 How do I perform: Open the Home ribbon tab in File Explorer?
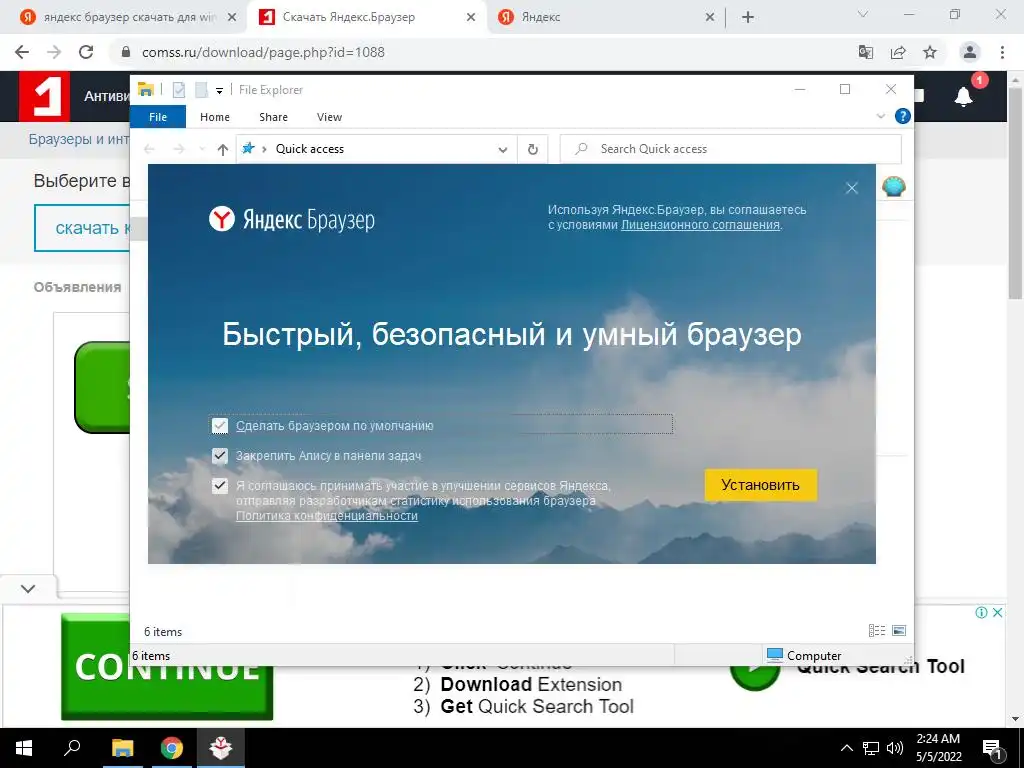coord(215,117)
